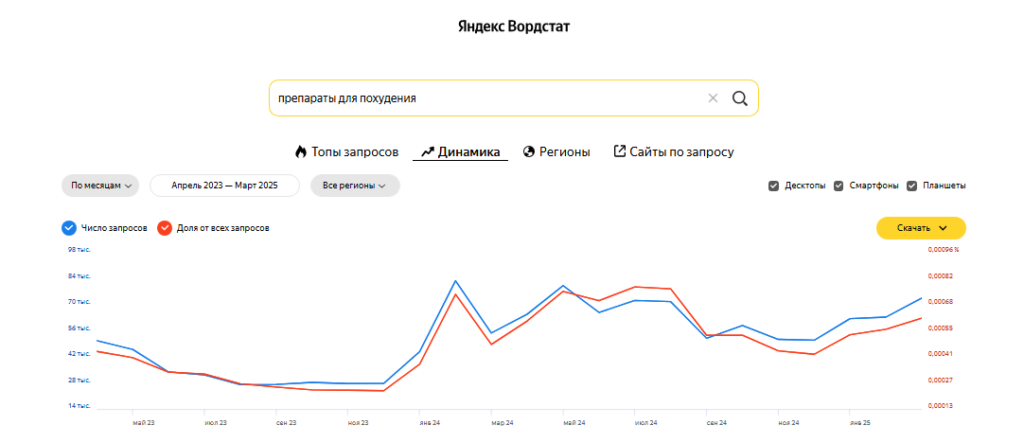Click the 28 тыс. axis label
This screenshot has width=1024, height=443.
point(79,380)
